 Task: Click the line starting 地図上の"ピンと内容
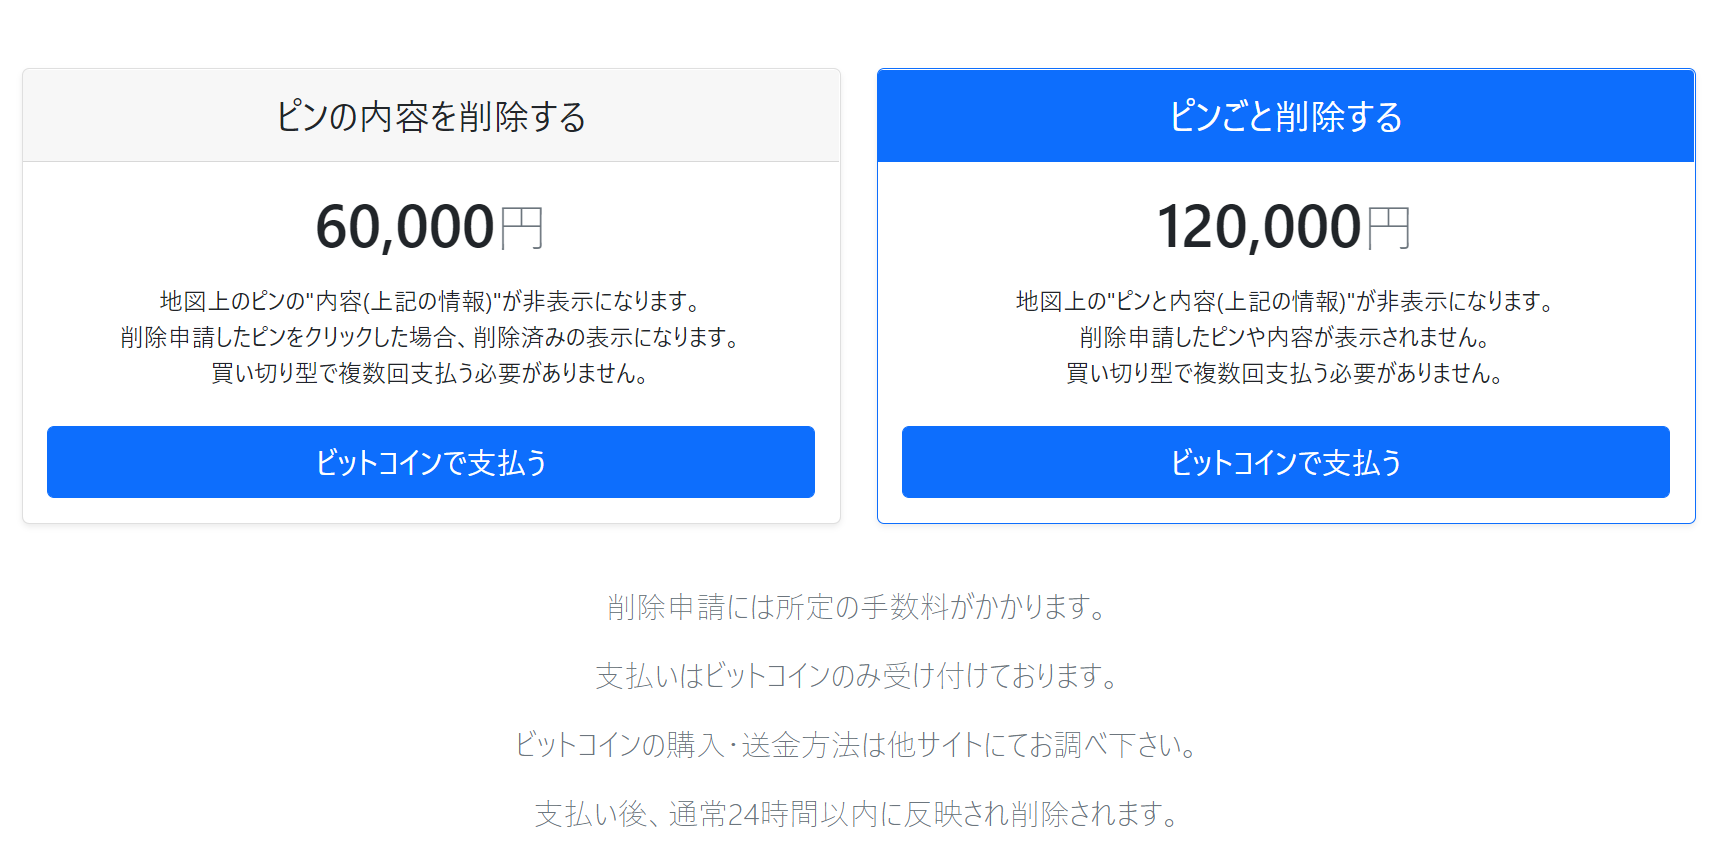1286,301
